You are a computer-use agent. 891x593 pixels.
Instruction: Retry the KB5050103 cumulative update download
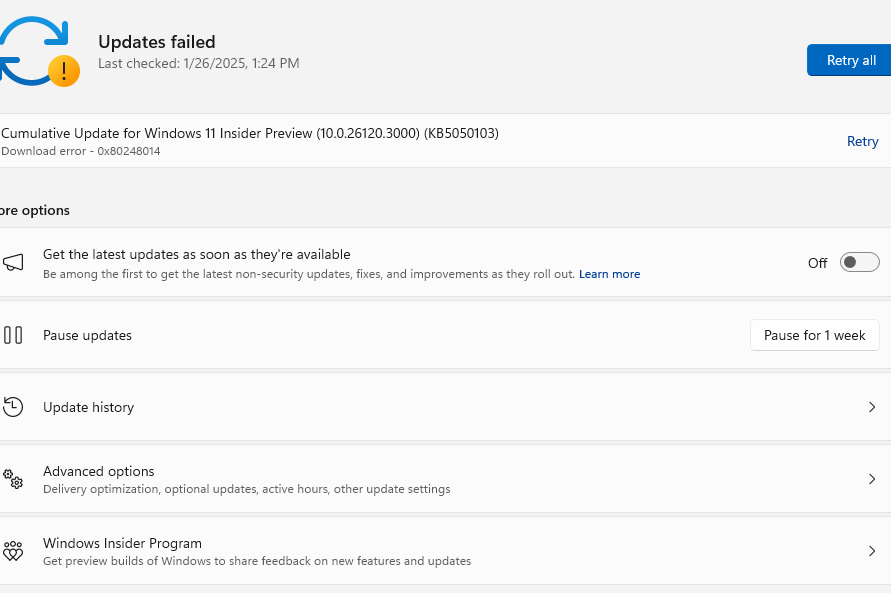coord(862,141)
